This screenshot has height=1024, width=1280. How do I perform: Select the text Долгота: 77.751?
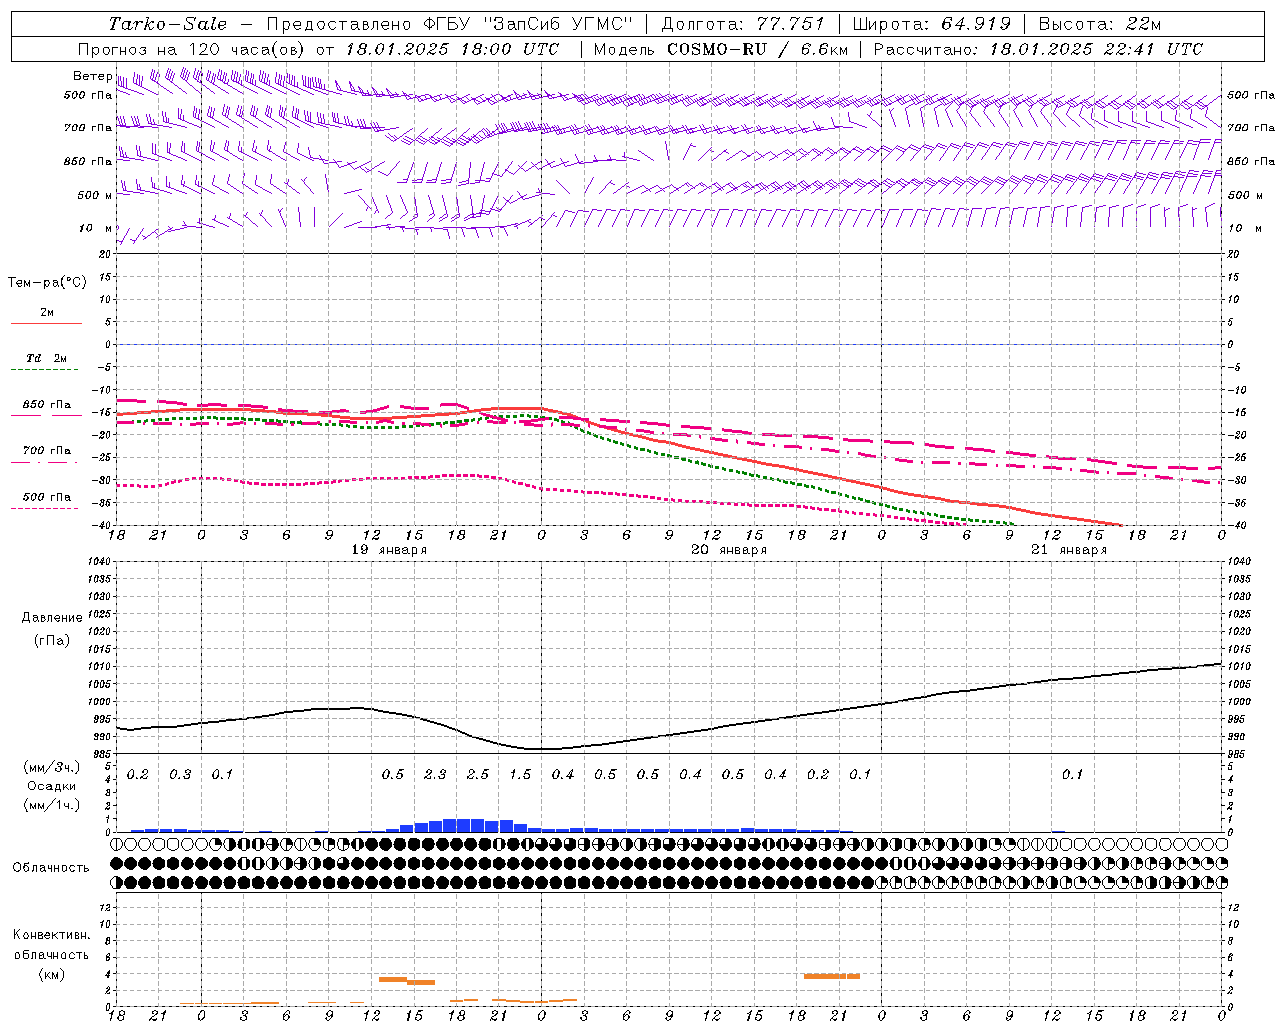(743, 24)
